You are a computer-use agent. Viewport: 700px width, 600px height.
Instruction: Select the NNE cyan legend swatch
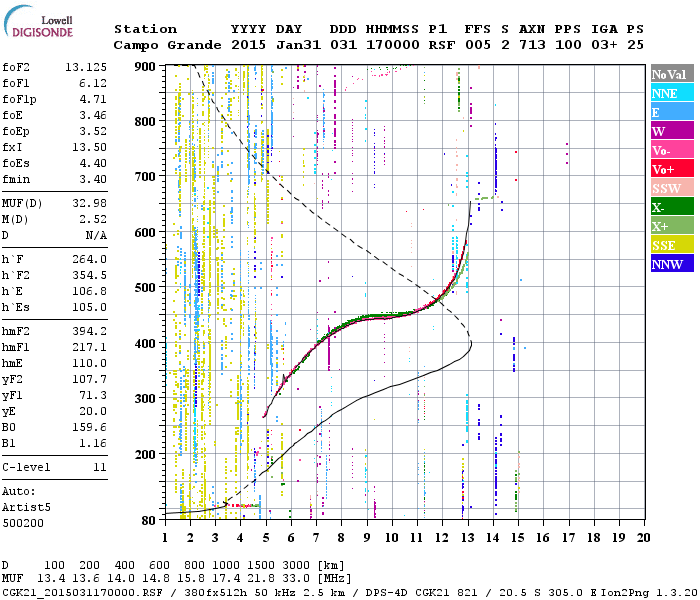672,93
